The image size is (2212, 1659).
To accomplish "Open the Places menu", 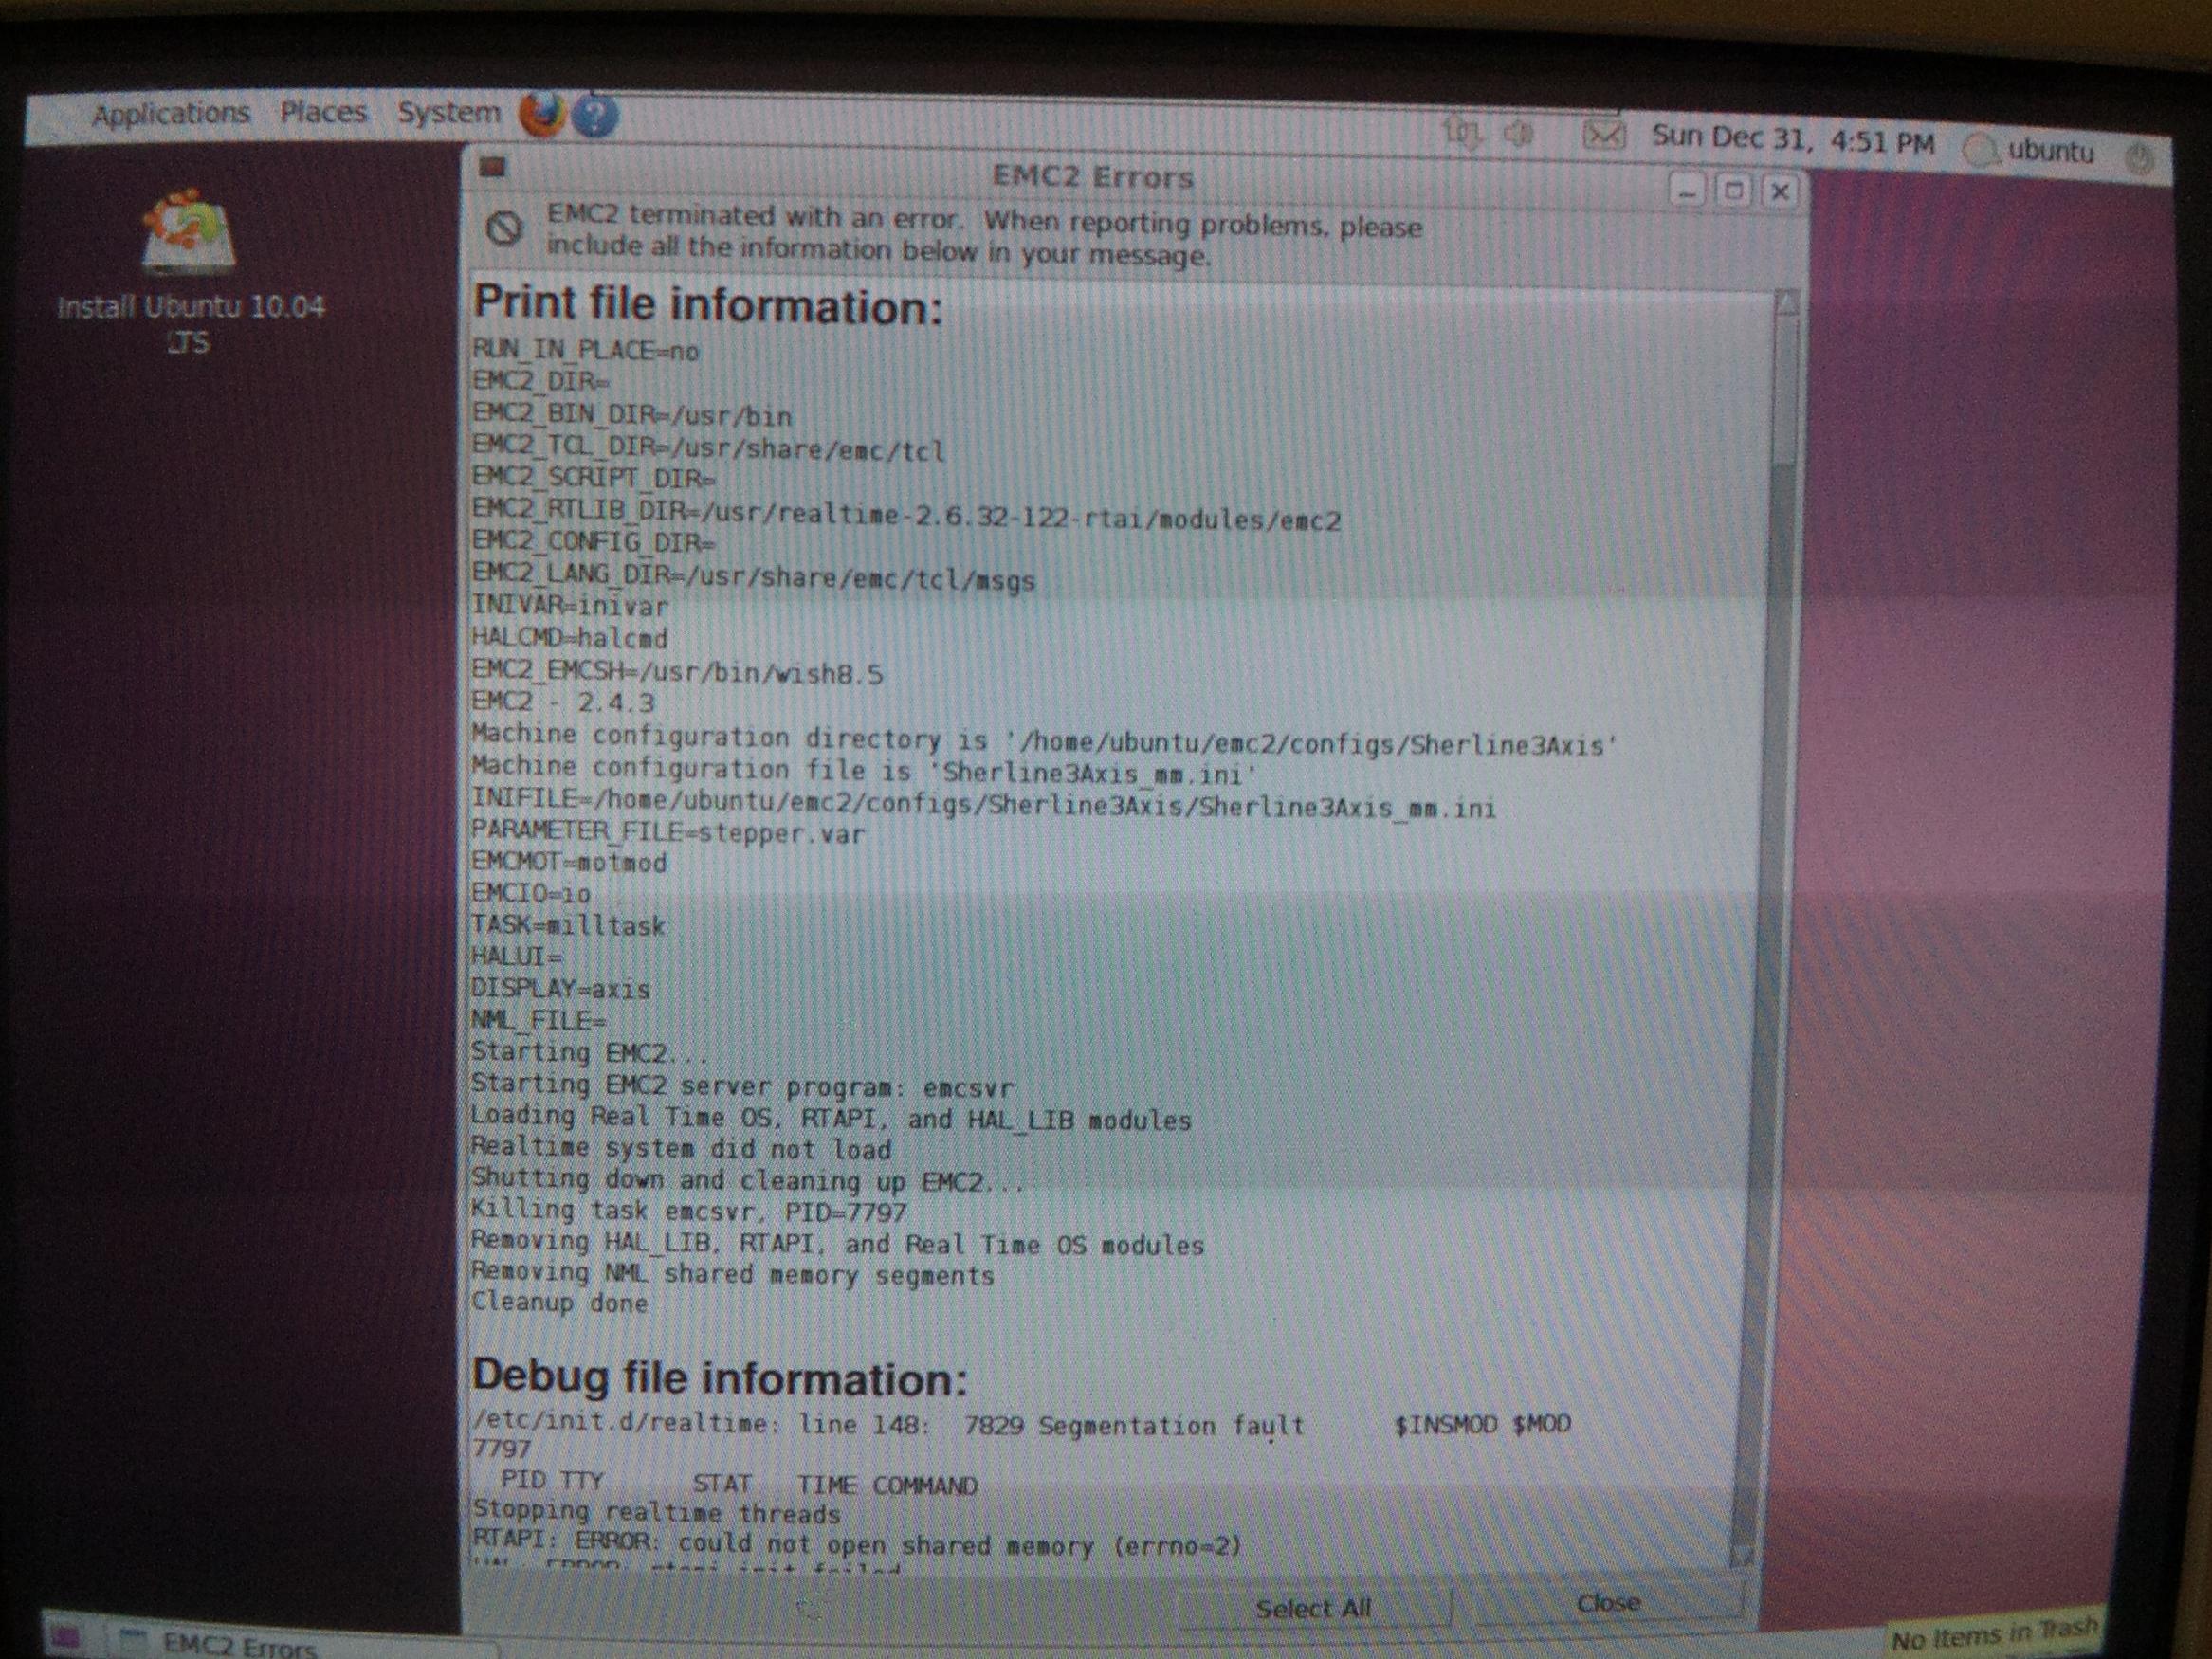I will point(323,112).
